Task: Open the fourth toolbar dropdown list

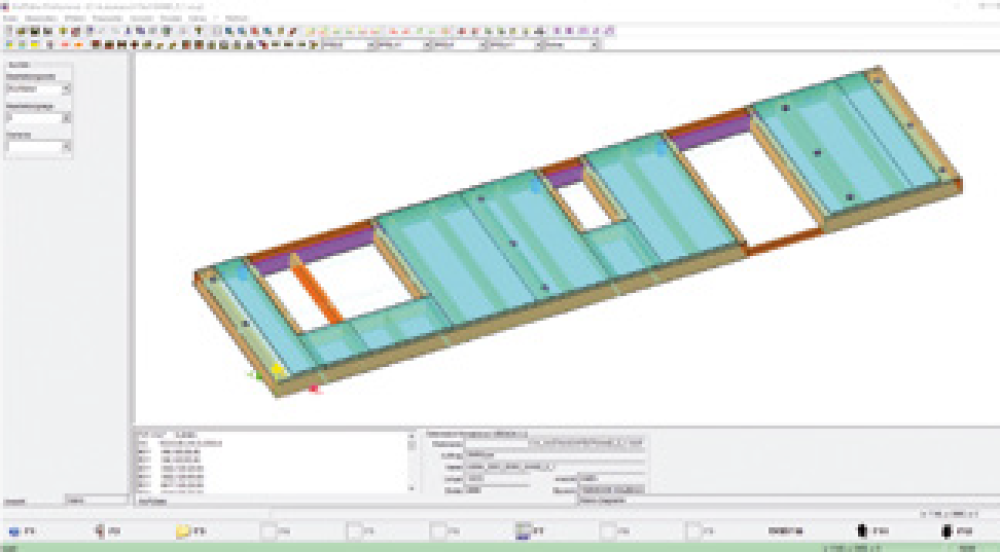Action: tap(538, 45)
